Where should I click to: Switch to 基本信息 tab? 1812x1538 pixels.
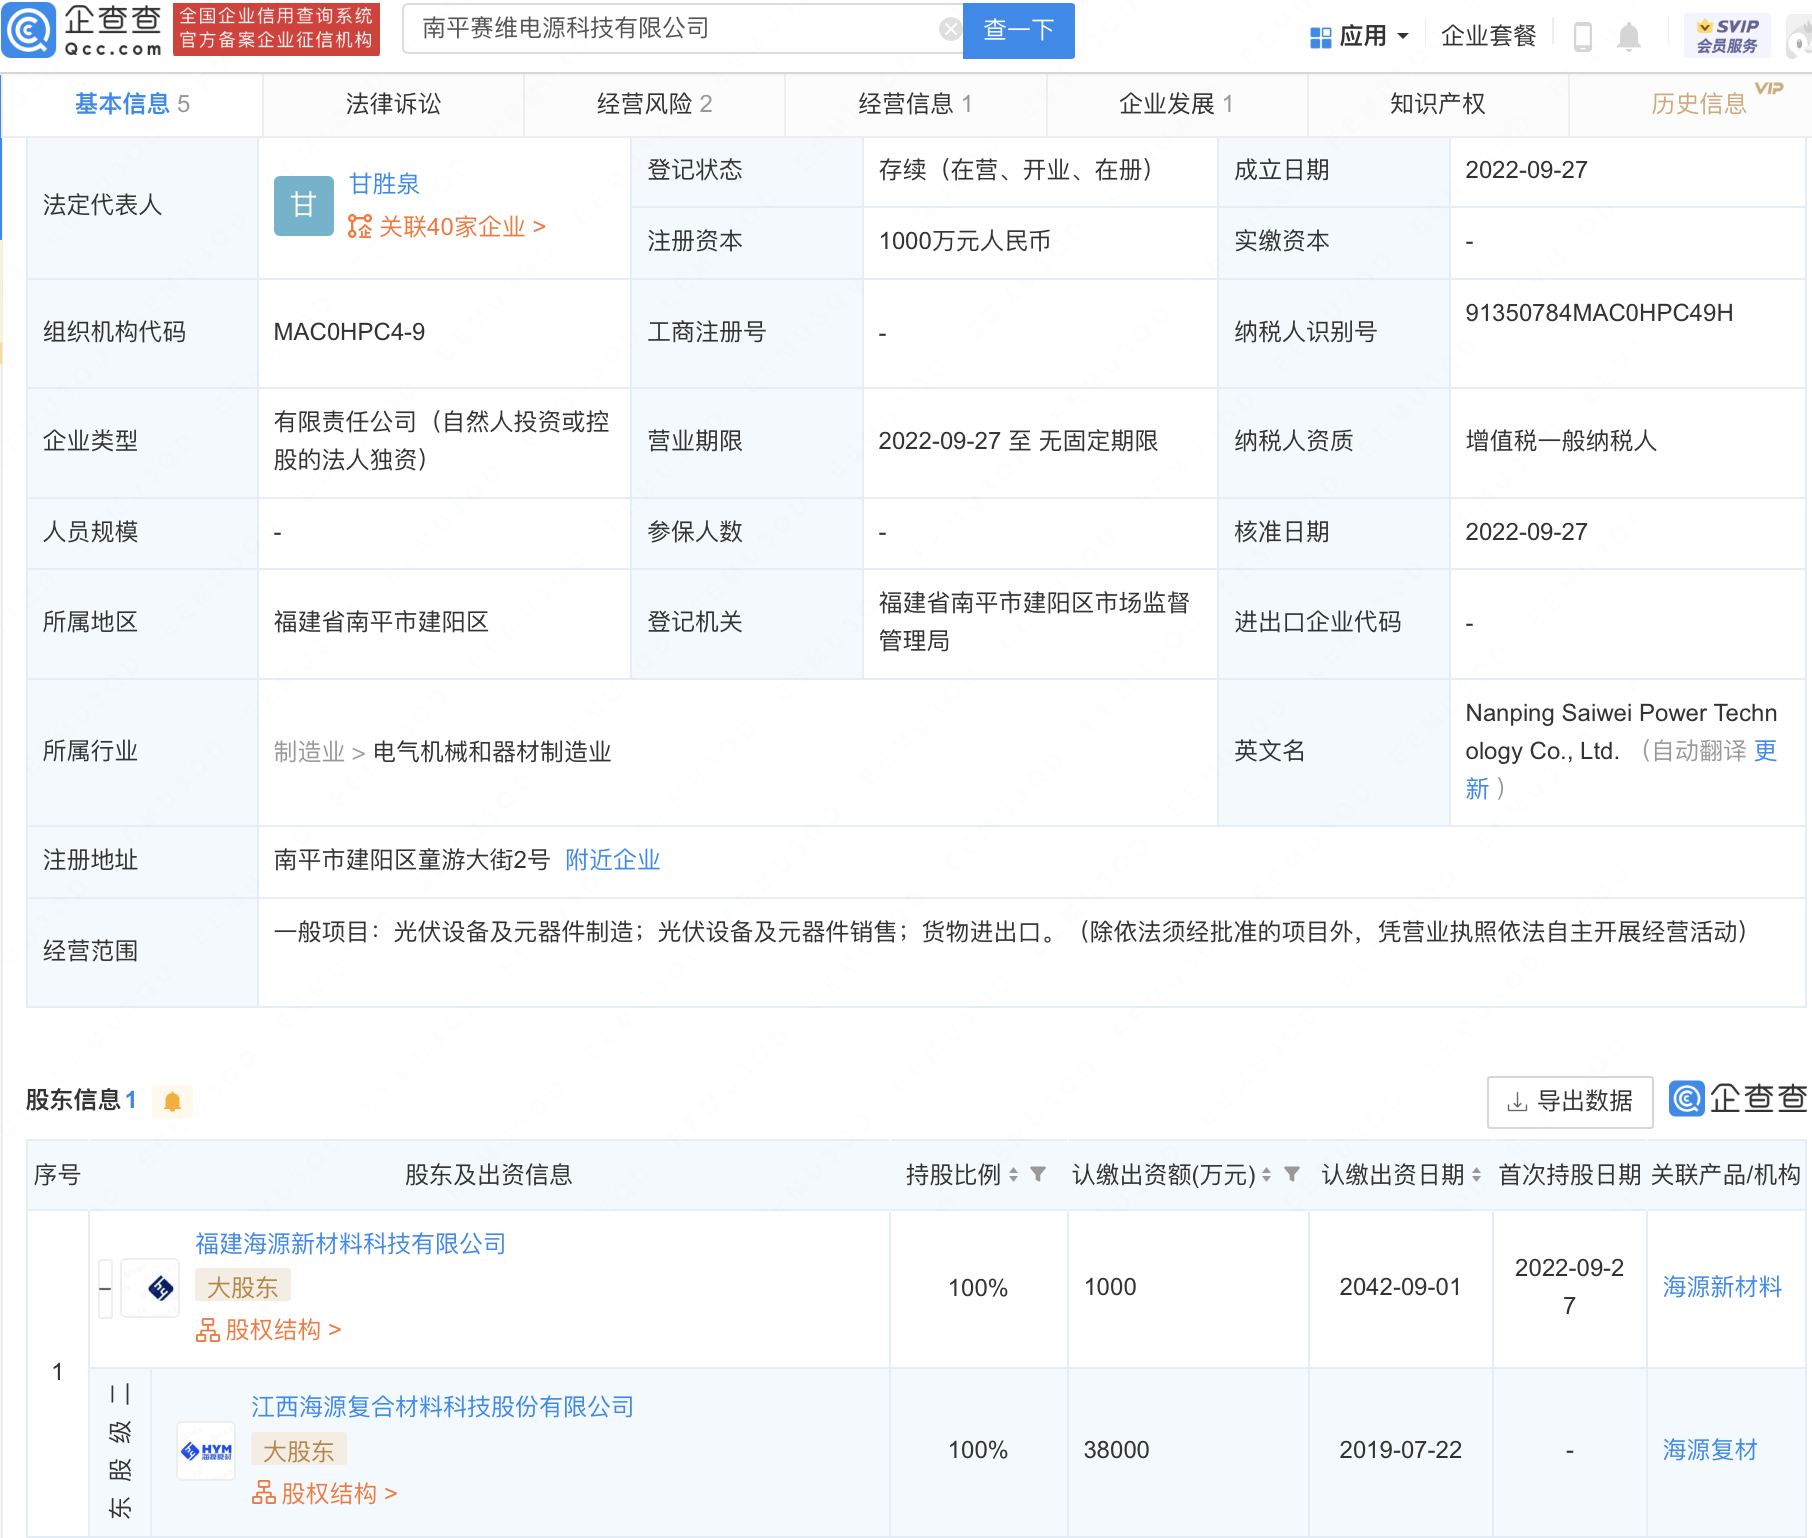(132, 104)
